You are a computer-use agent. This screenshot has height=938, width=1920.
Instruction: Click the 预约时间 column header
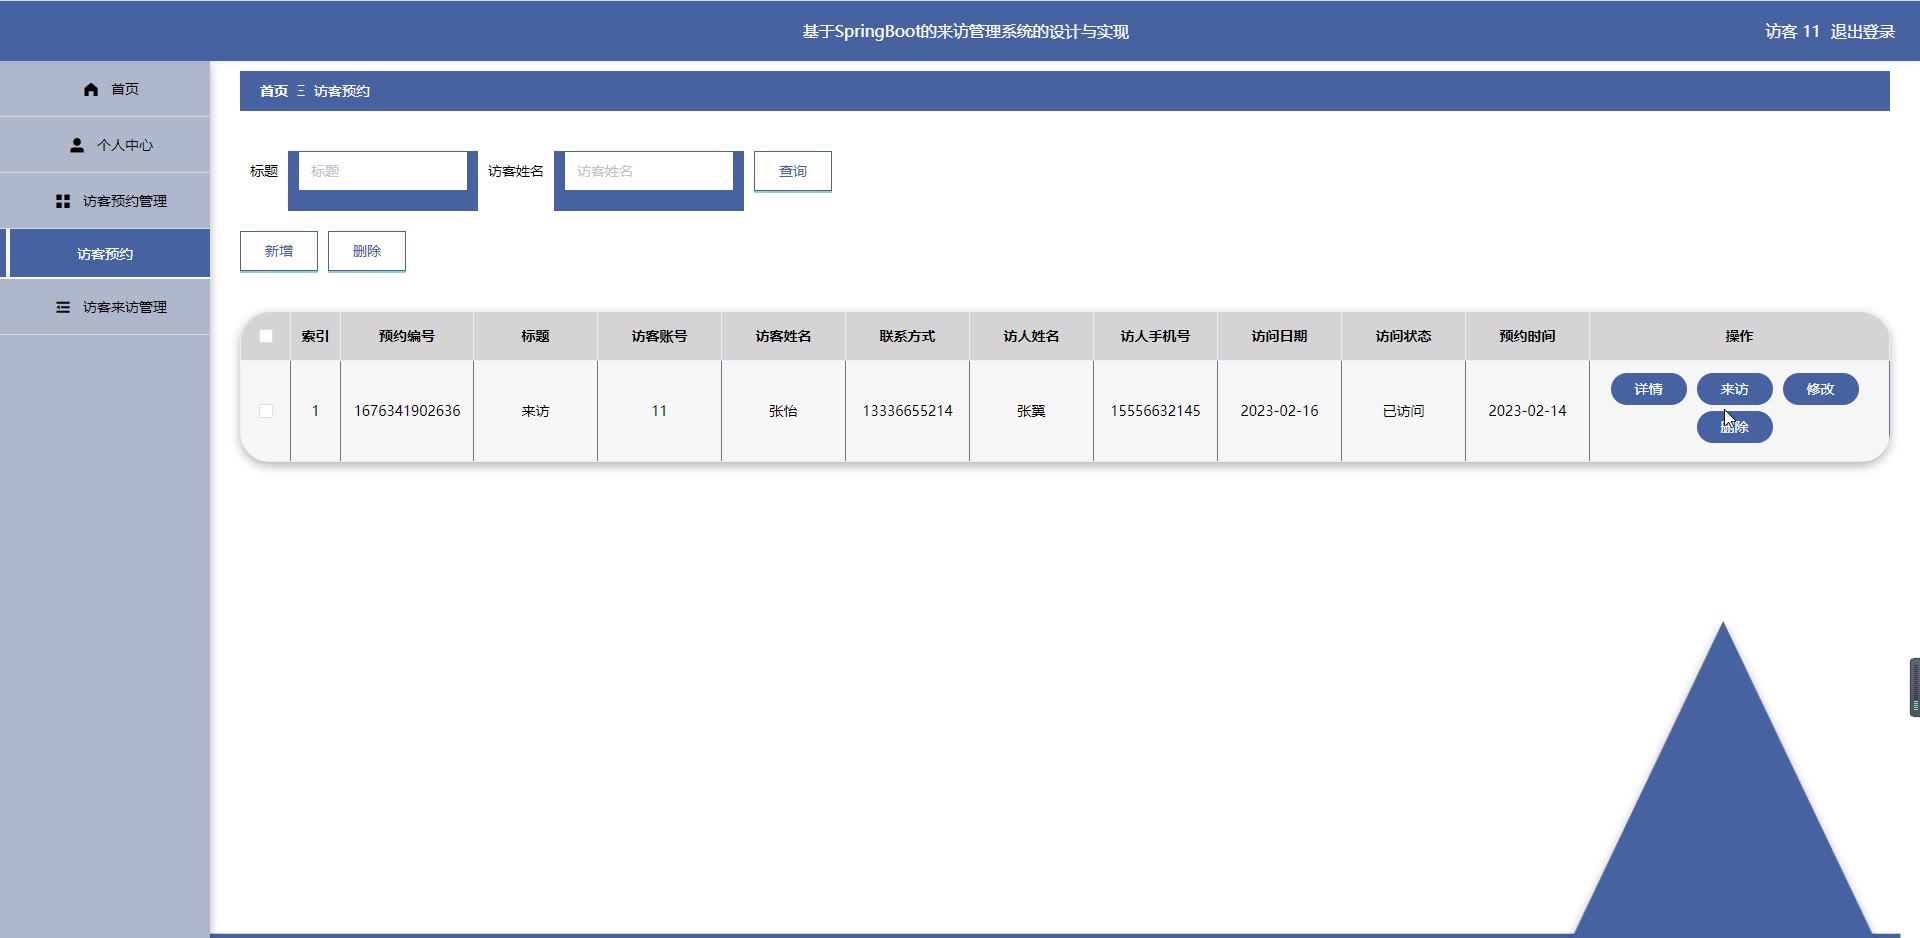tap(1527, 336)
